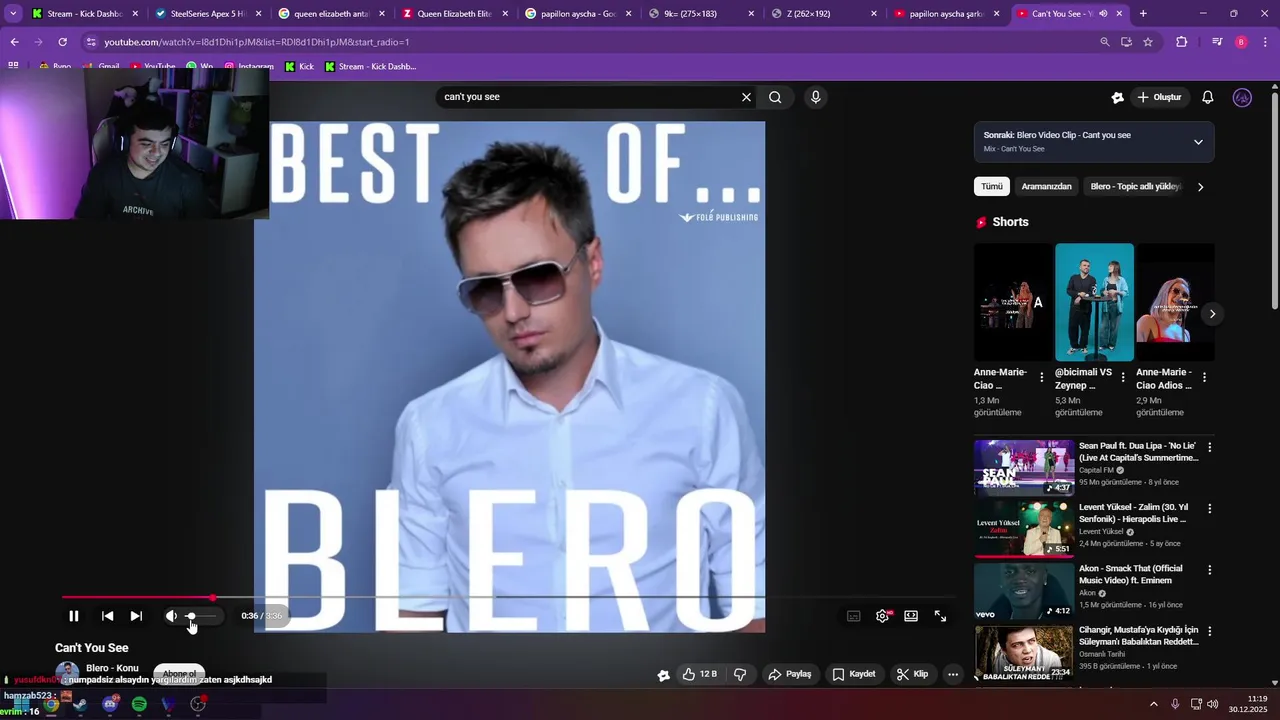
Task: Open the Levent Yüksel - Zalim video title
Action: pyautogui.click(x=1133, y=513)
